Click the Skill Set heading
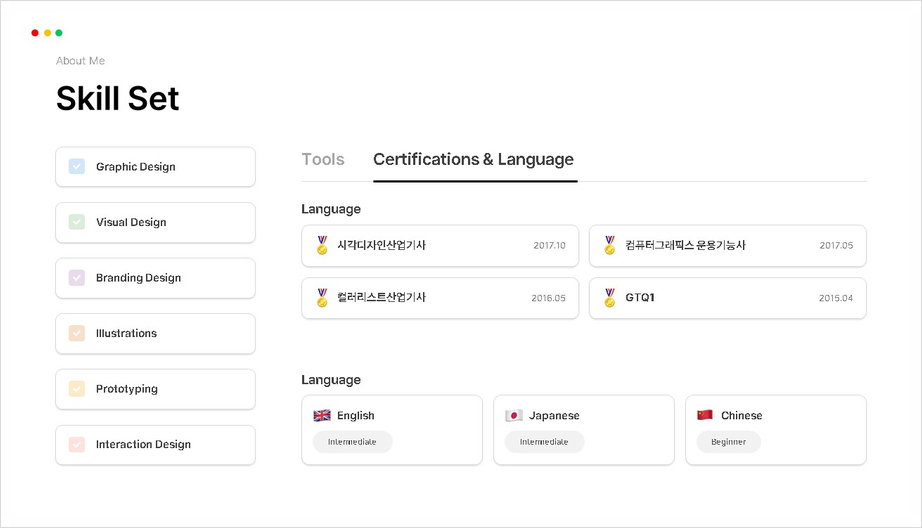The width and height of the screenshot is (922, 528). [x=118, y=98]
